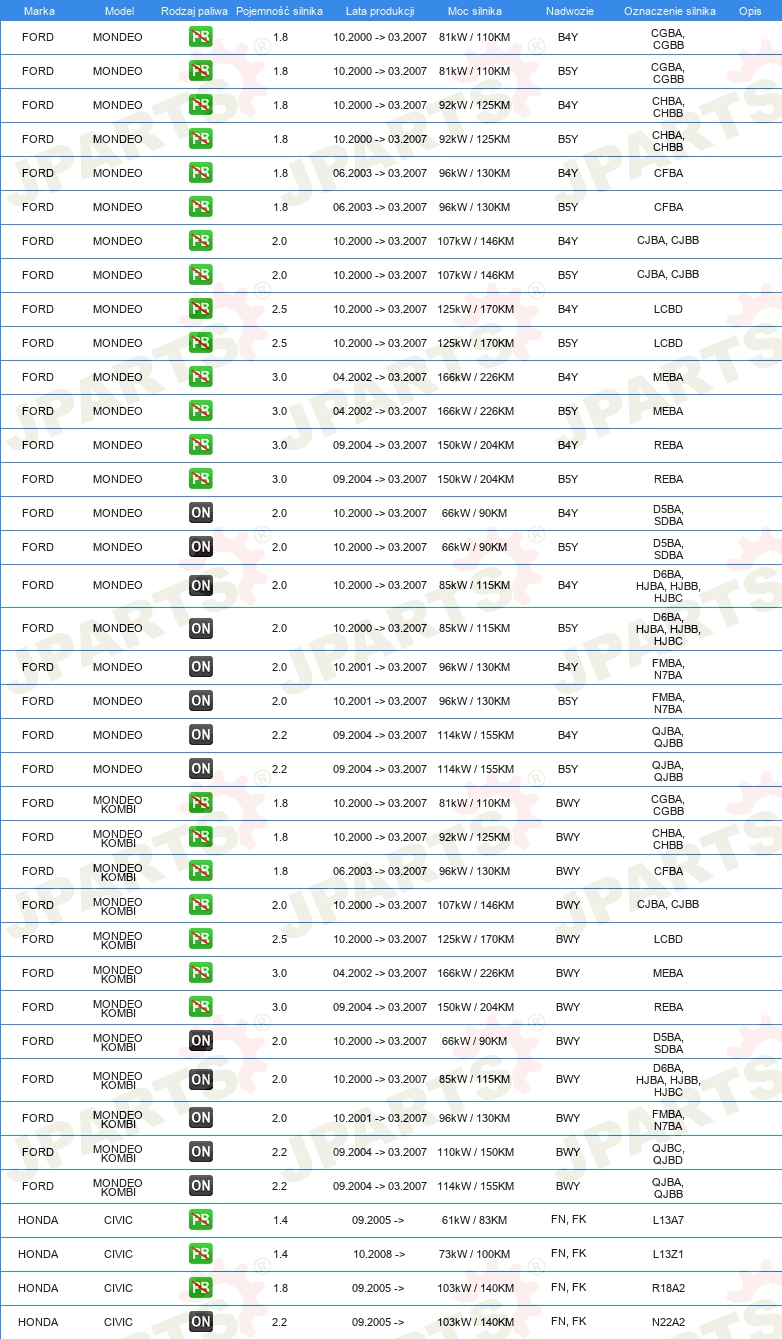Screen dimensions: 782x1339
Task: Click PB fuel icon in Mondeo 81kW B5Y row
Action: [201, 72]
